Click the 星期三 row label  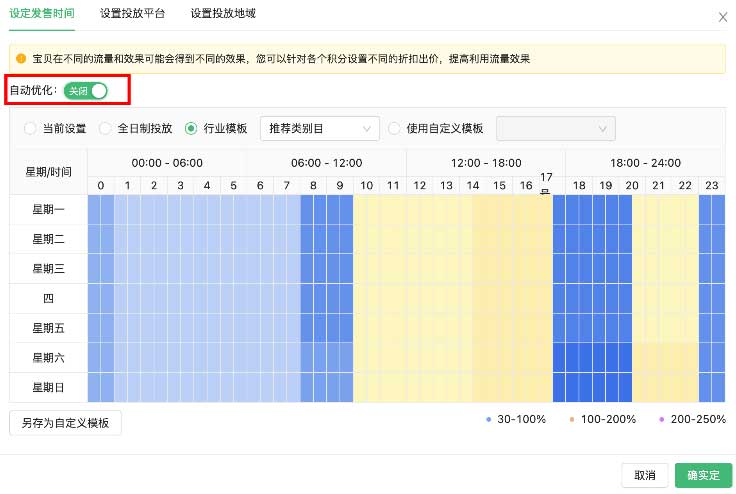(x=48, y=269)
